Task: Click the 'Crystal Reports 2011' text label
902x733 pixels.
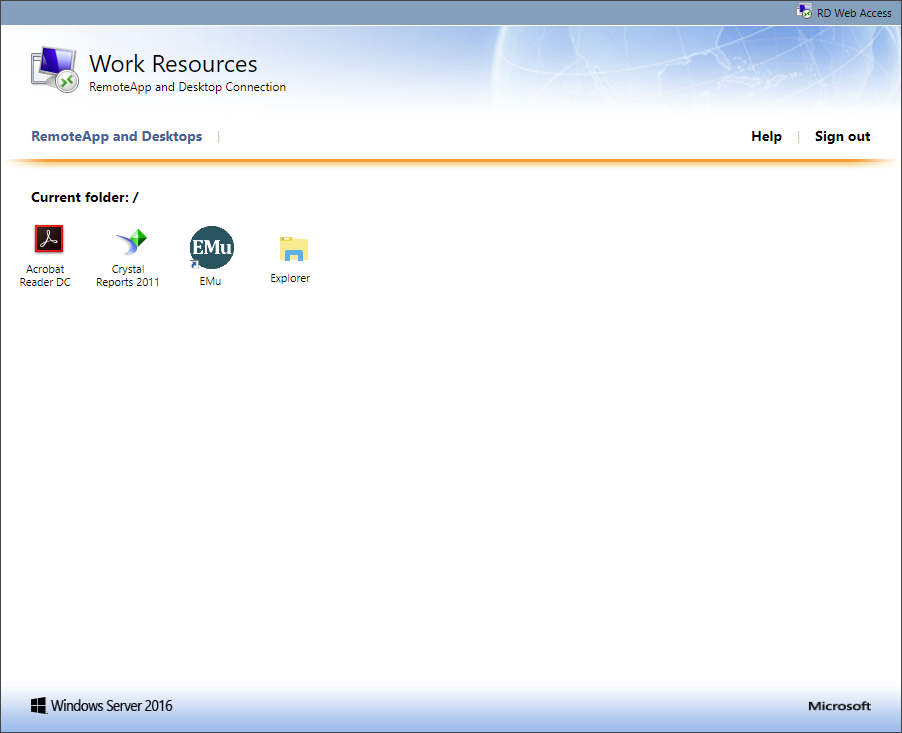Action: 127,276
